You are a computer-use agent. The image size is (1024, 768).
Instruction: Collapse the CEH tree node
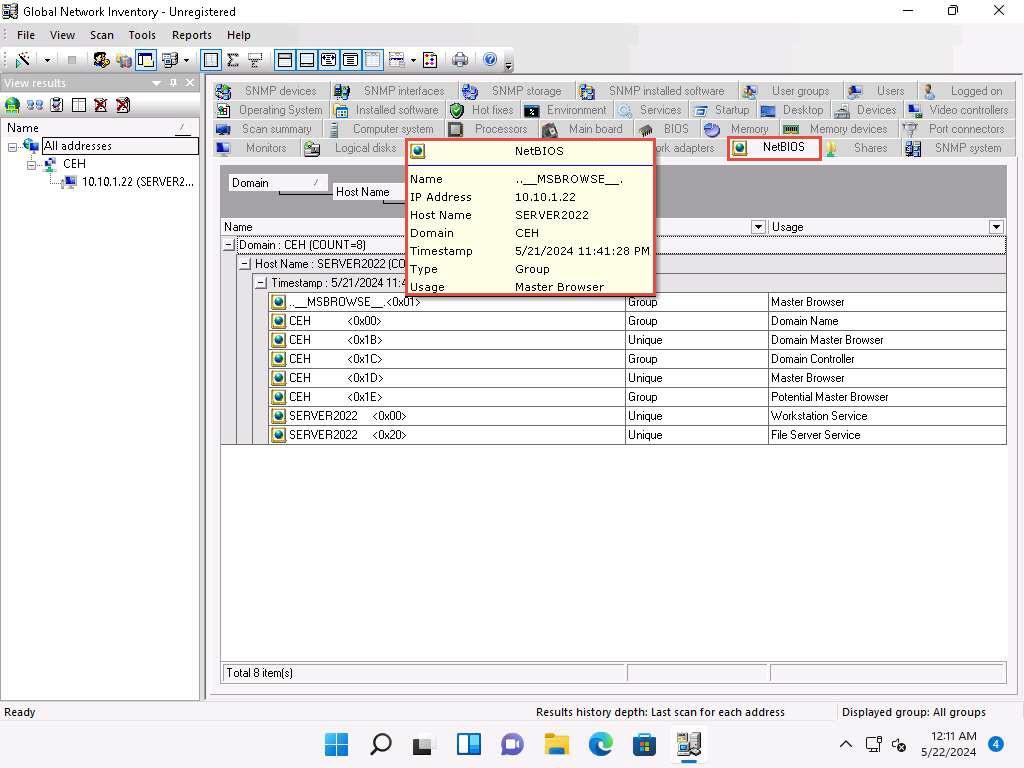click(x=31, y=164)
